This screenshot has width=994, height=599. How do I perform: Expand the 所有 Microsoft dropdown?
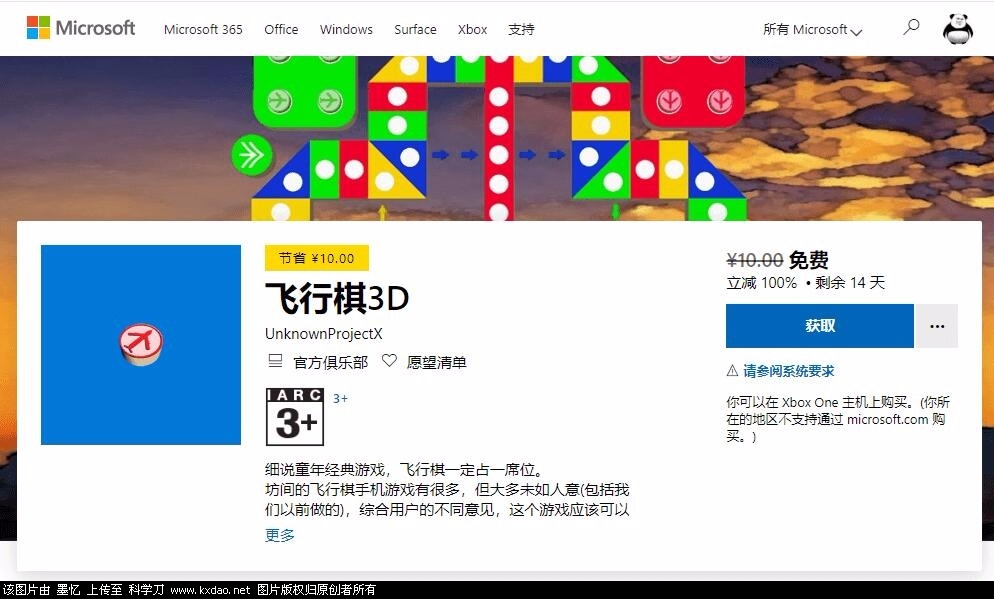click(812, 30)
